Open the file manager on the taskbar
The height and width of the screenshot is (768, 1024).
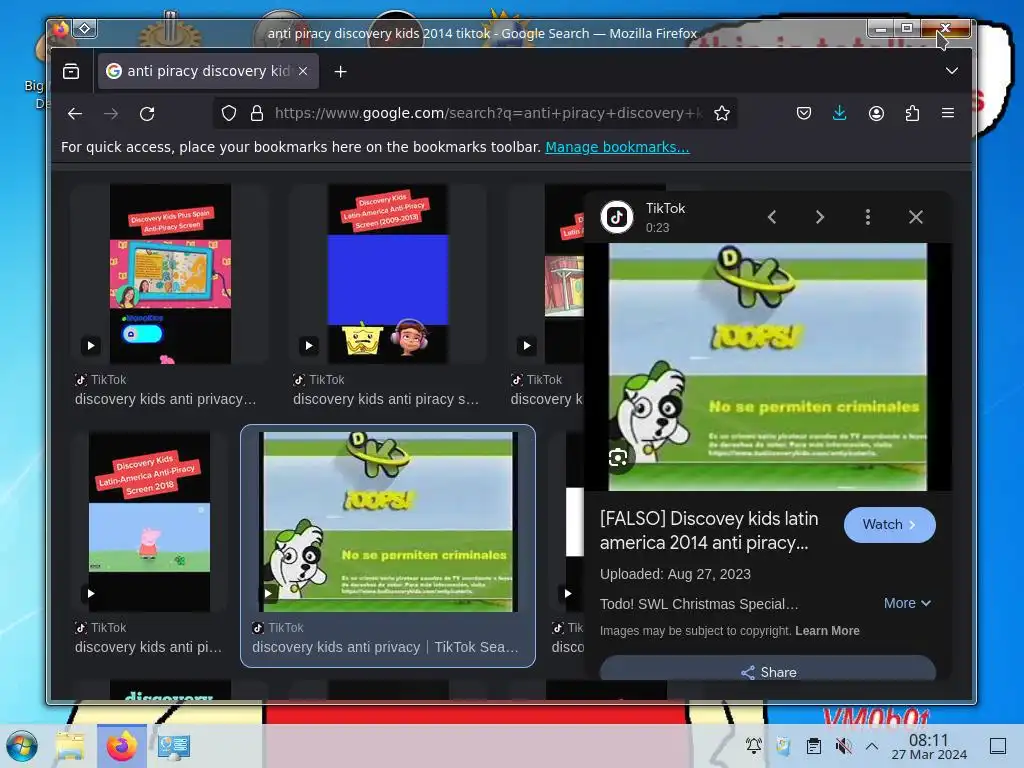[70, 746]
